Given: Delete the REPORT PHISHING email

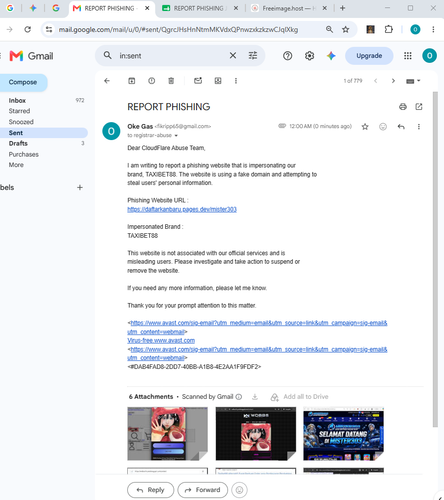Looking at the screenshot, I should tap(171, 81).
